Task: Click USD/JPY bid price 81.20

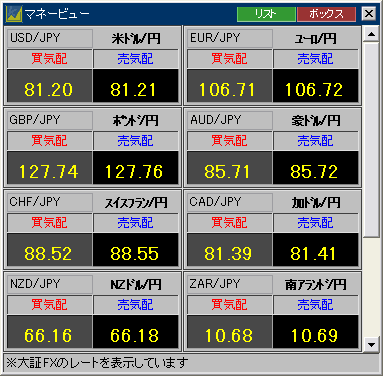Action: click(x=49, y=86)
